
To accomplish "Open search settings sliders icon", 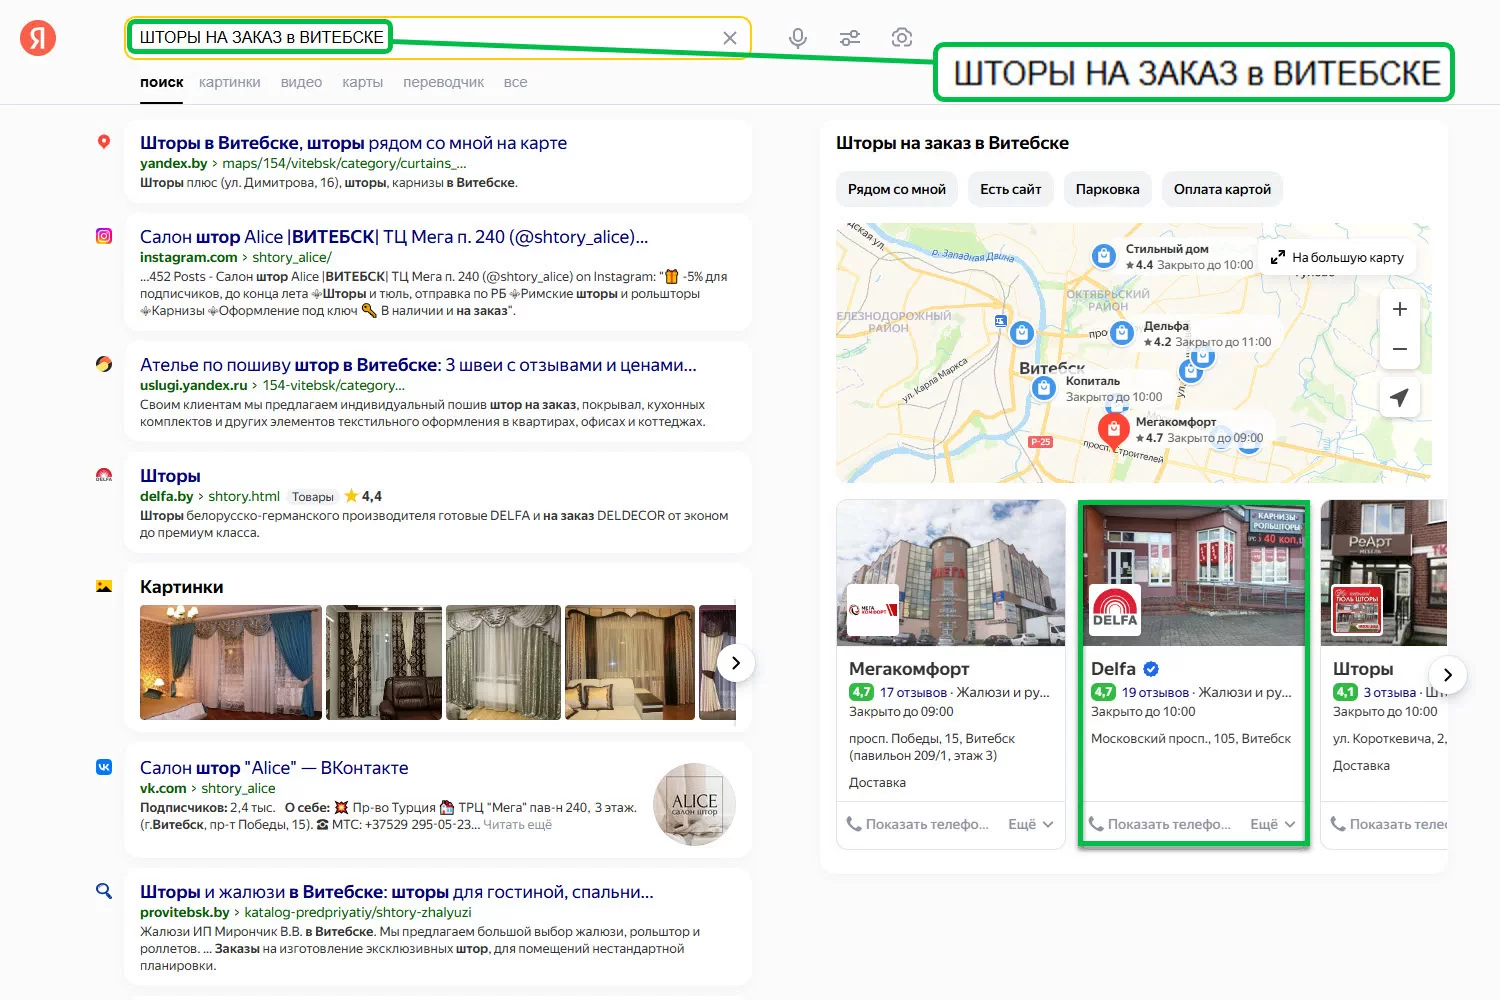I will coord(849,38).
